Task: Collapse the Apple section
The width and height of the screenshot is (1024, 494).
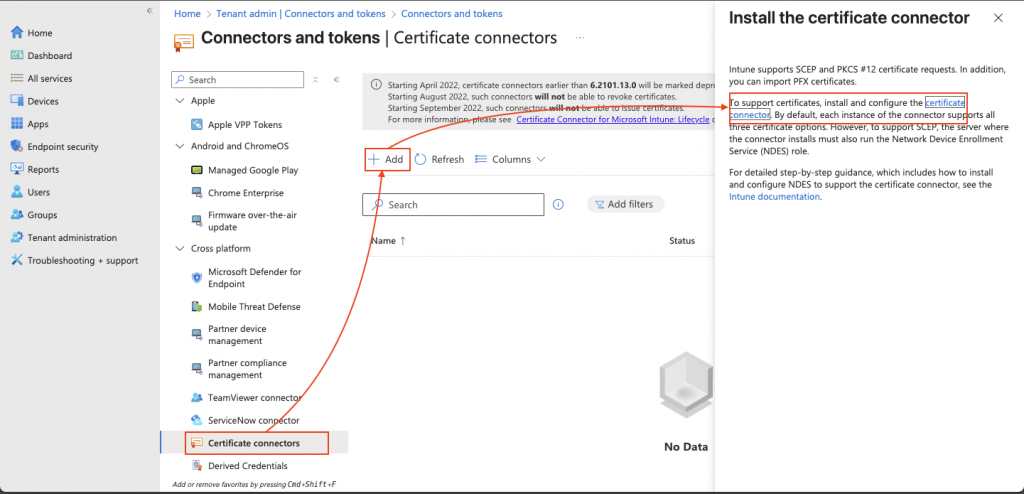Action: (x=180, y=101)
